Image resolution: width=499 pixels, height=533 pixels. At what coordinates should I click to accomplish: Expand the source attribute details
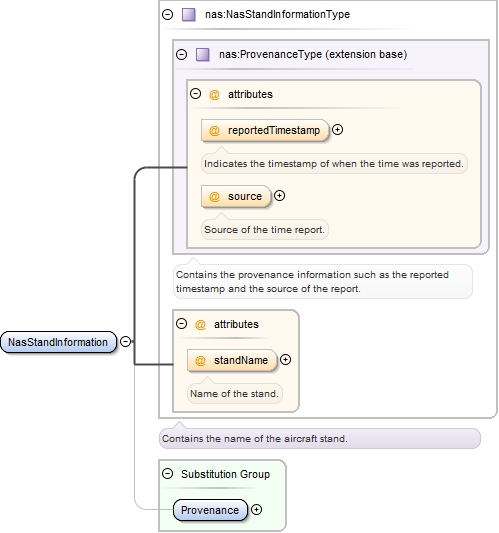279,196
